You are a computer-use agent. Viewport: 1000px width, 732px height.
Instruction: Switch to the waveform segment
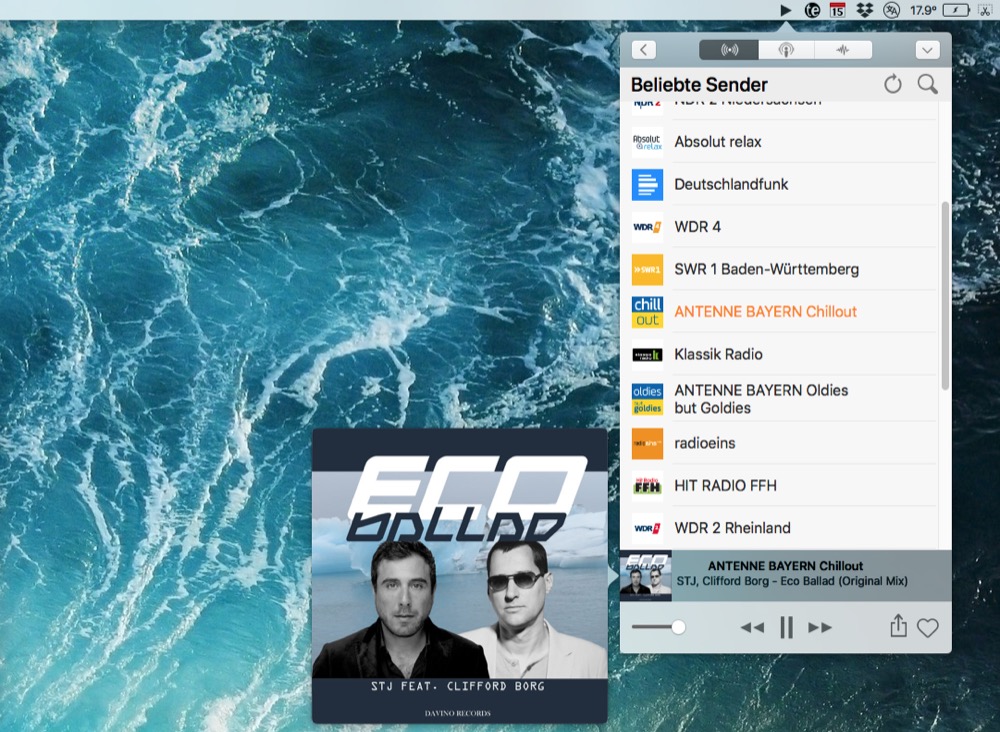(x=843, y=50)
